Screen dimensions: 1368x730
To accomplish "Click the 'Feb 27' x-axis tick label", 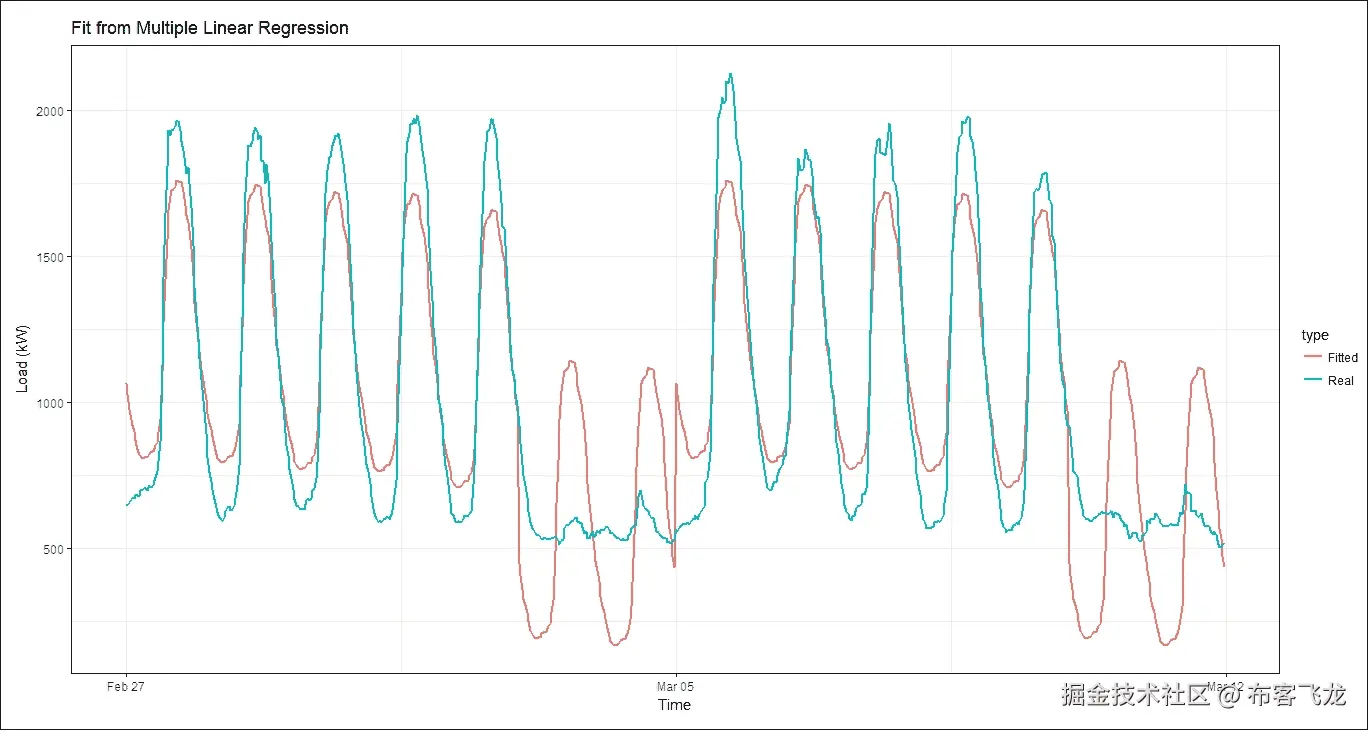I will pyautogui.click(x=126, y=686).
